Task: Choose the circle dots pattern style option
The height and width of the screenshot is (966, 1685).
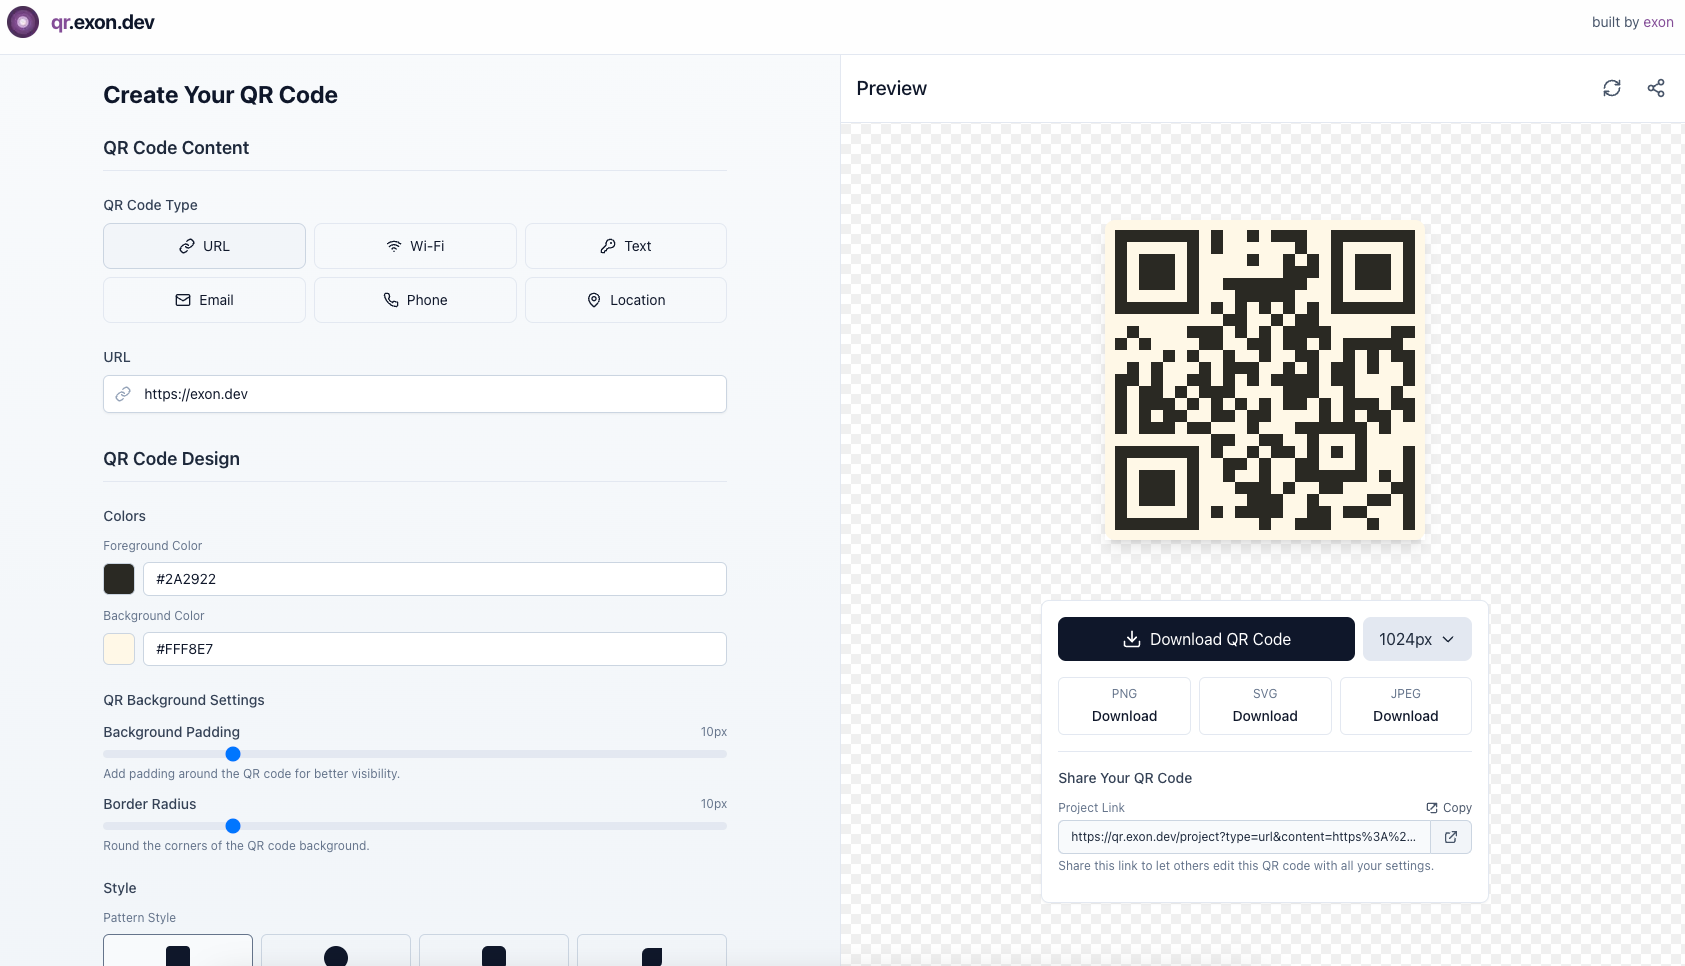Action: pyautogui.click(x=336, y=951)
